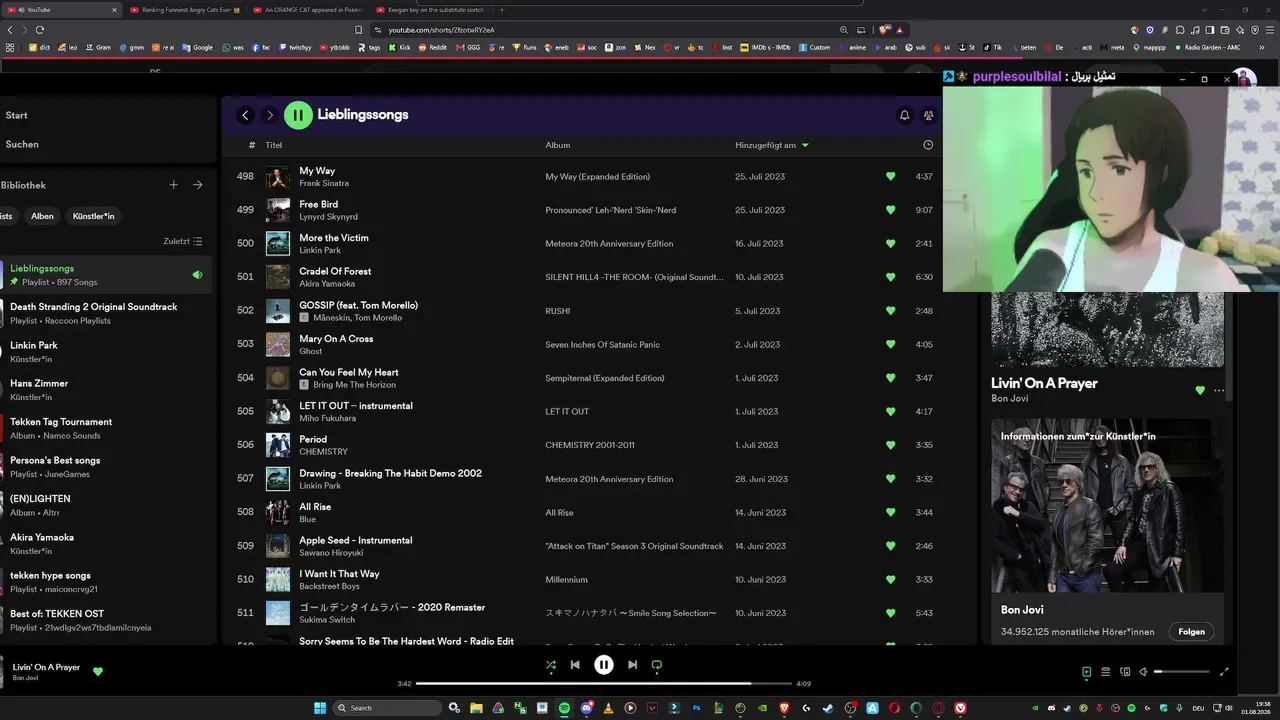The image size is (1280, 720).
Task: Pause playback in the bottom player bar
Action: point(604,665)
